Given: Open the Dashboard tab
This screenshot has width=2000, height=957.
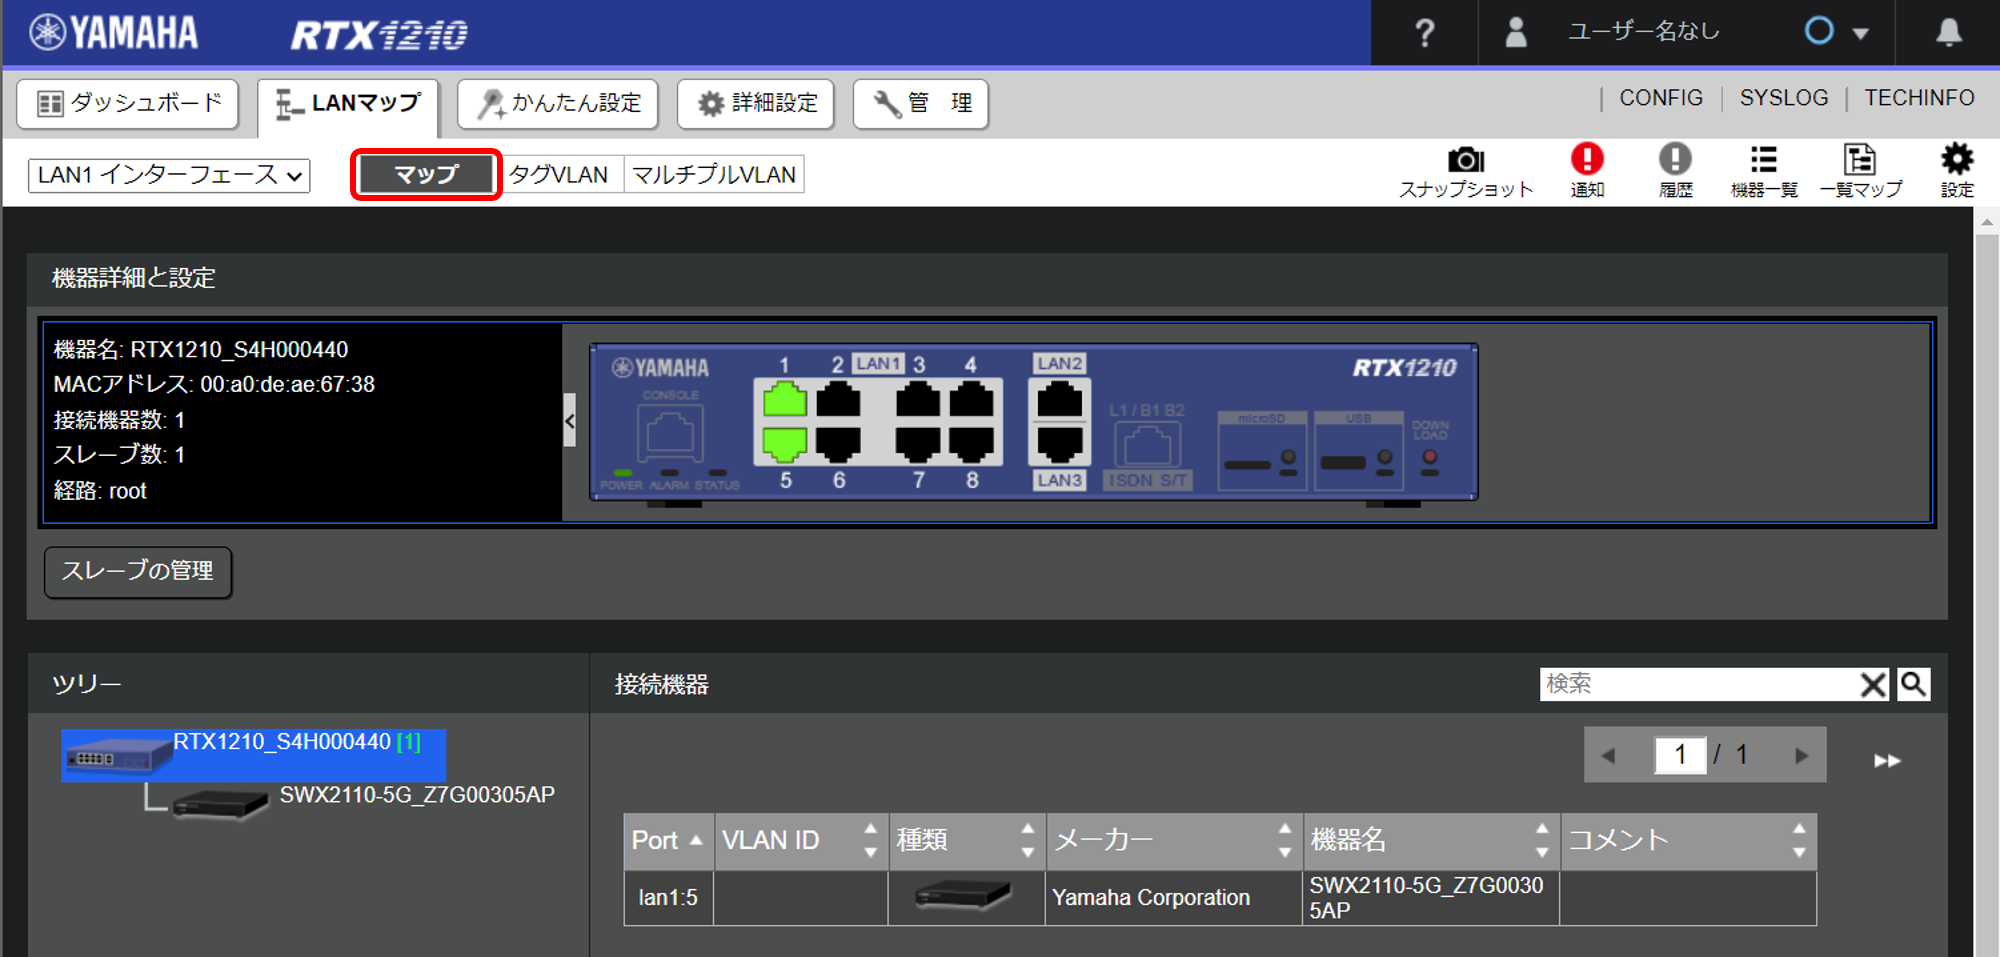Looking at the screenshot, I should coord(128,104).
